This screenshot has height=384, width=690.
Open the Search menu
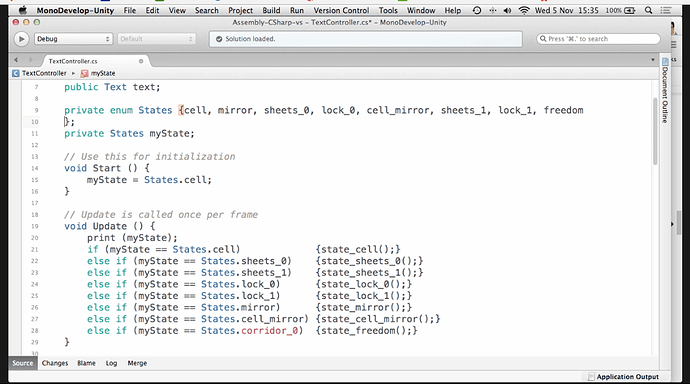207,10
